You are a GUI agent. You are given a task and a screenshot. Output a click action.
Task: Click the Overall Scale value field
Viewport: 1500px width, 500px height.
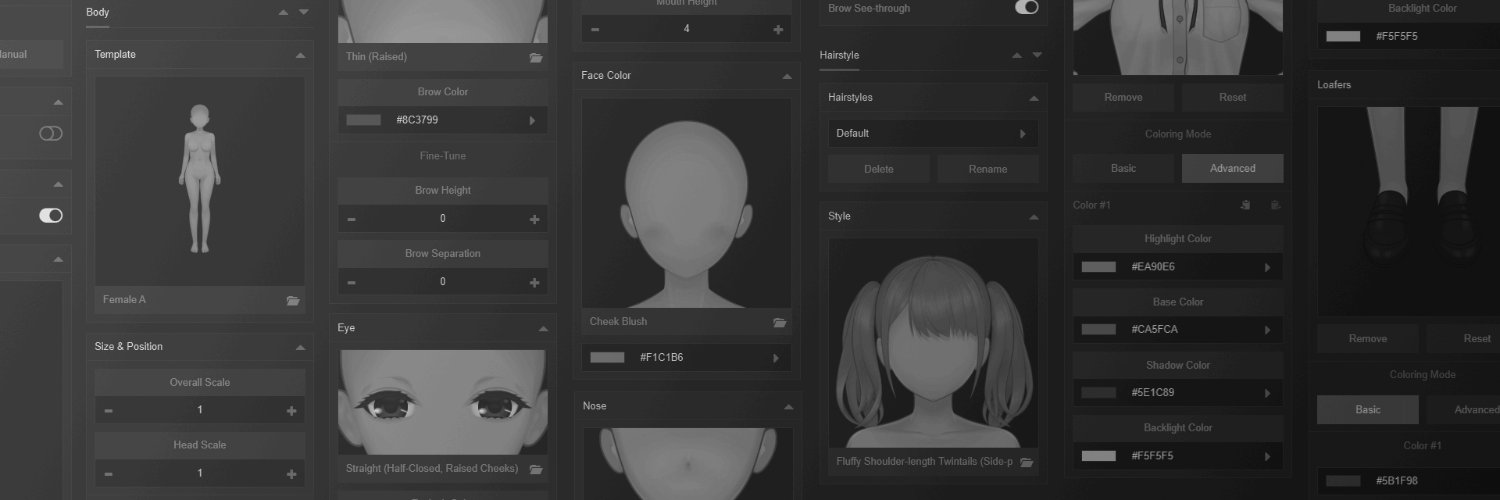pos(199,410)
